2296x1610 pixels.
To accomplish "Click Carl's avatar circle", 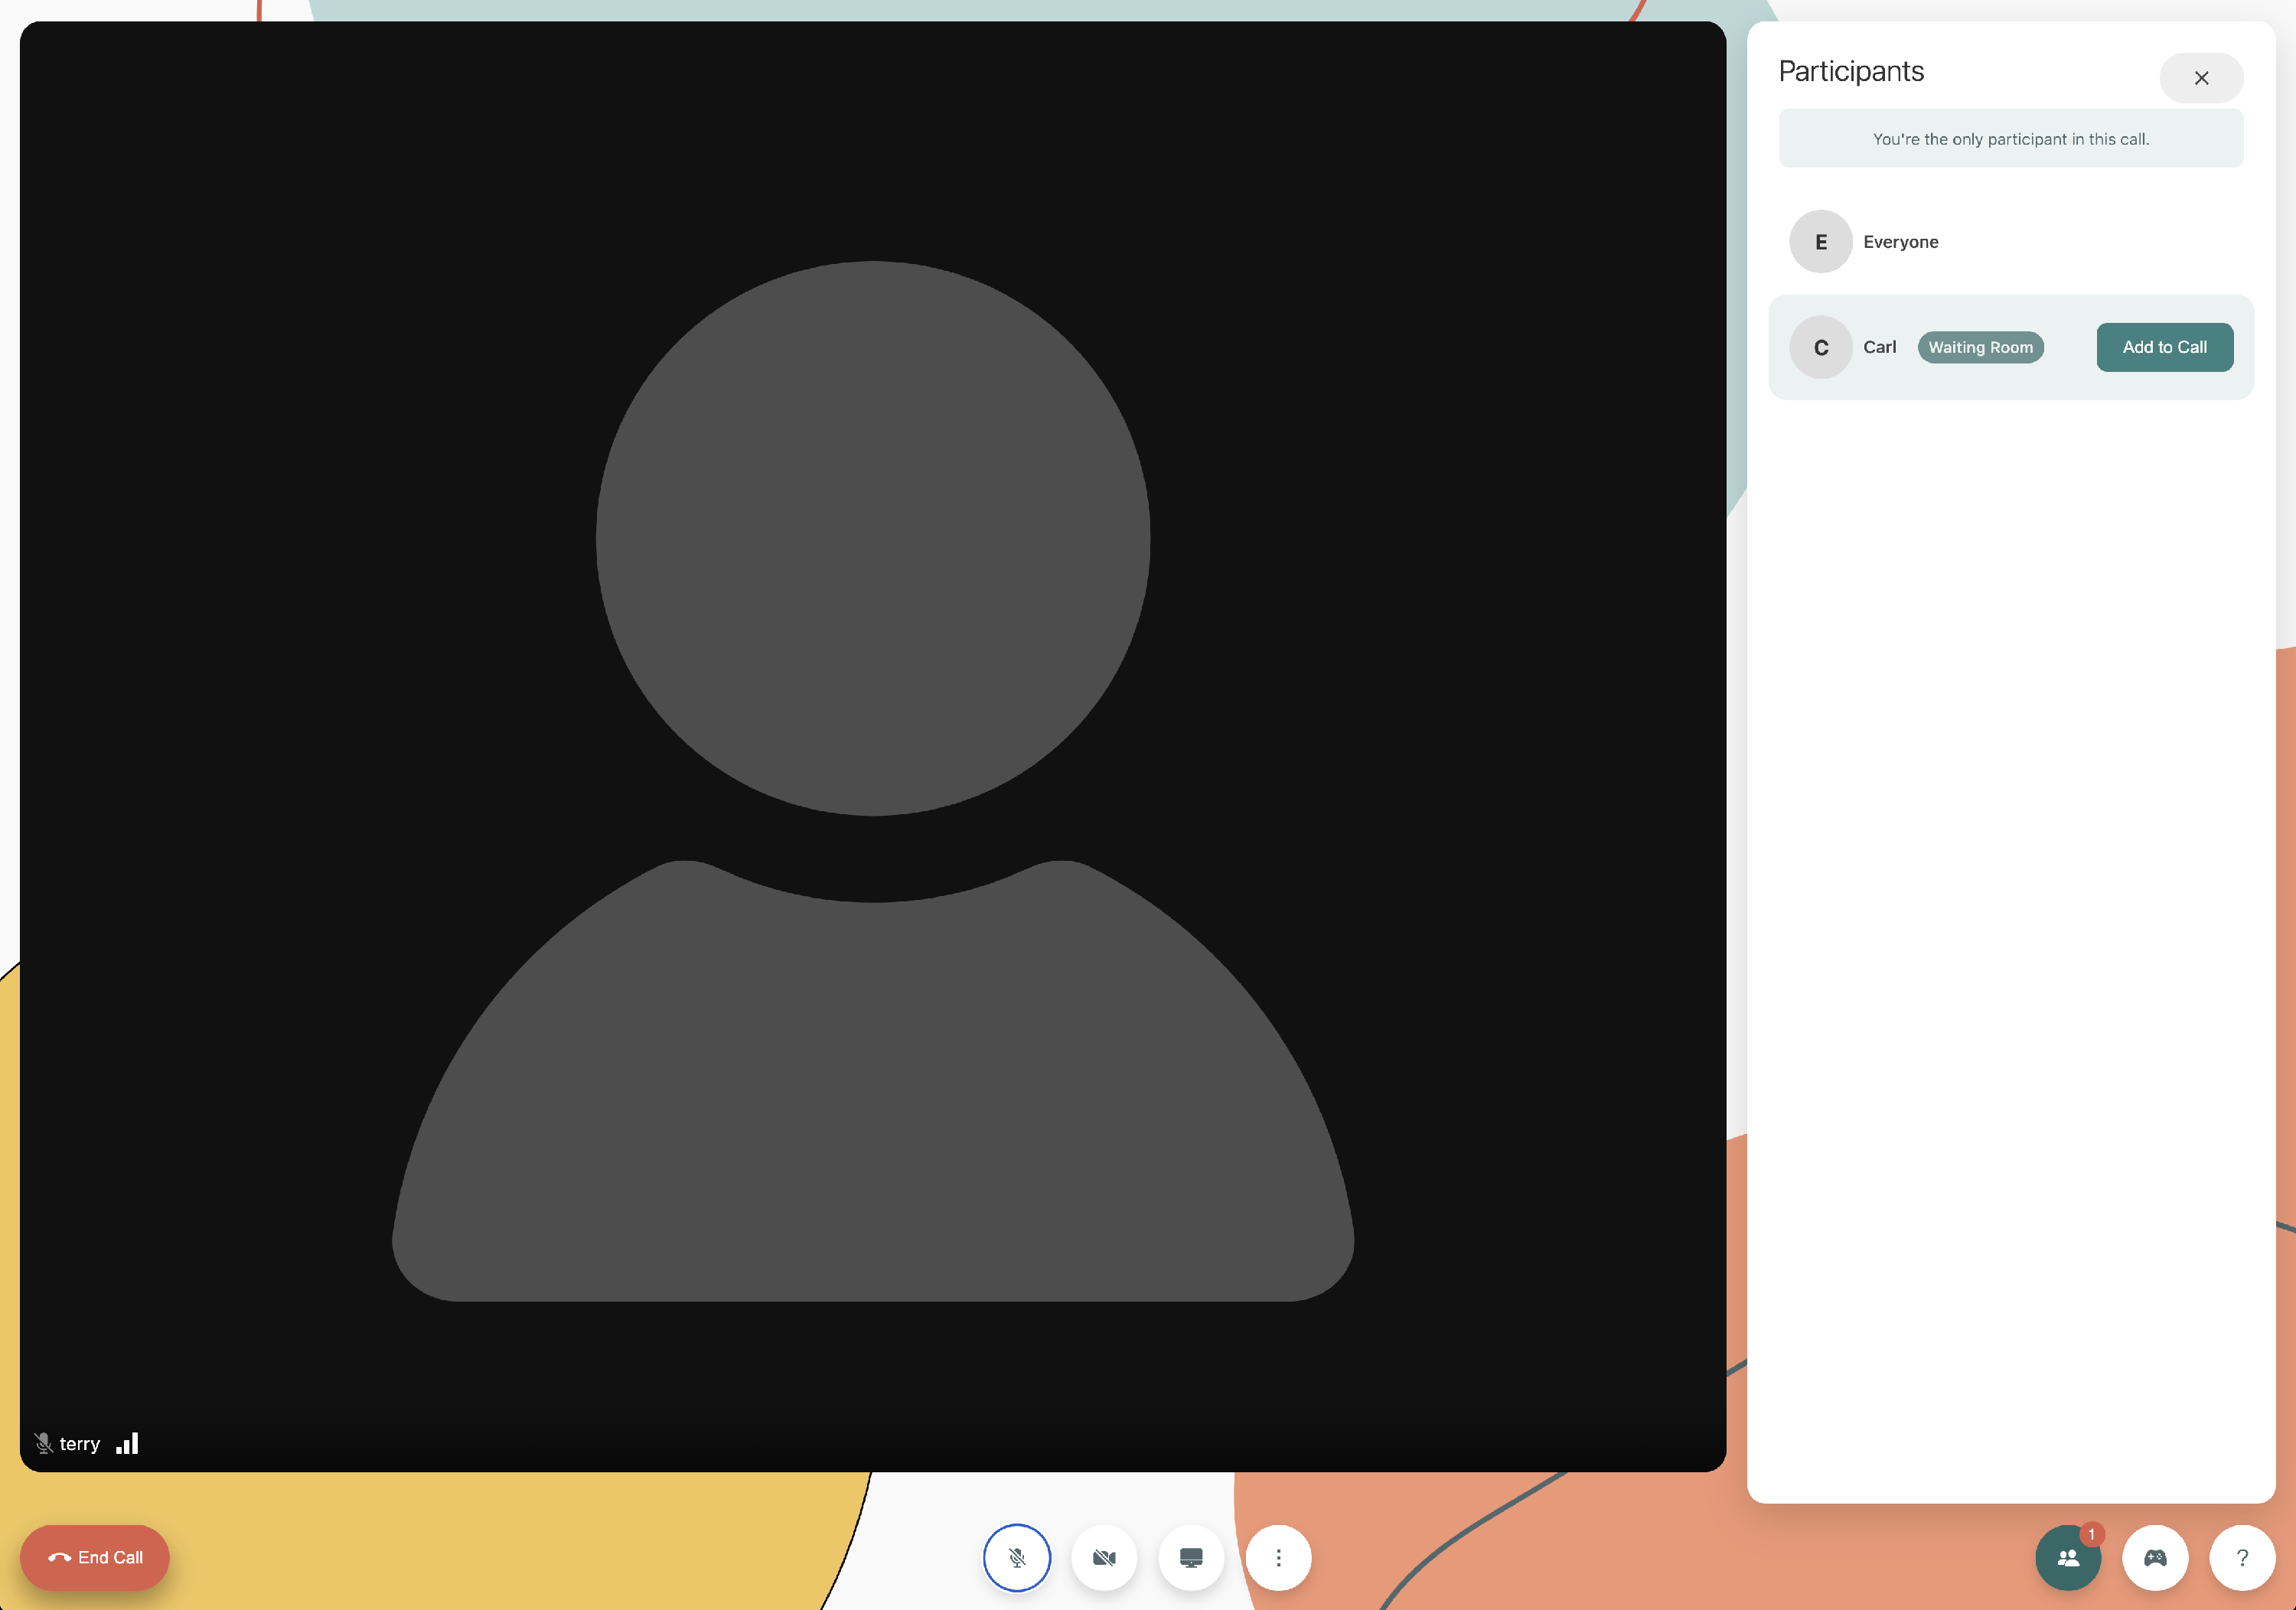I will [x=1821, y=347].
